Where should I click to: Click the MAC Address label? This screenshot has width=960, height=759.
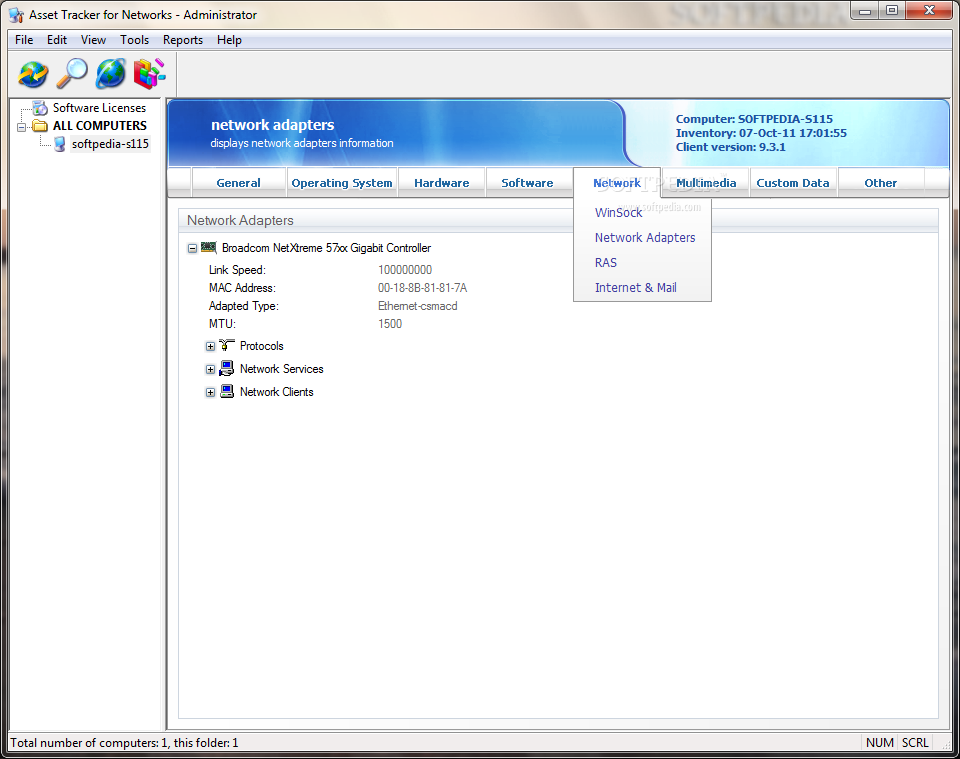(242, 288)
